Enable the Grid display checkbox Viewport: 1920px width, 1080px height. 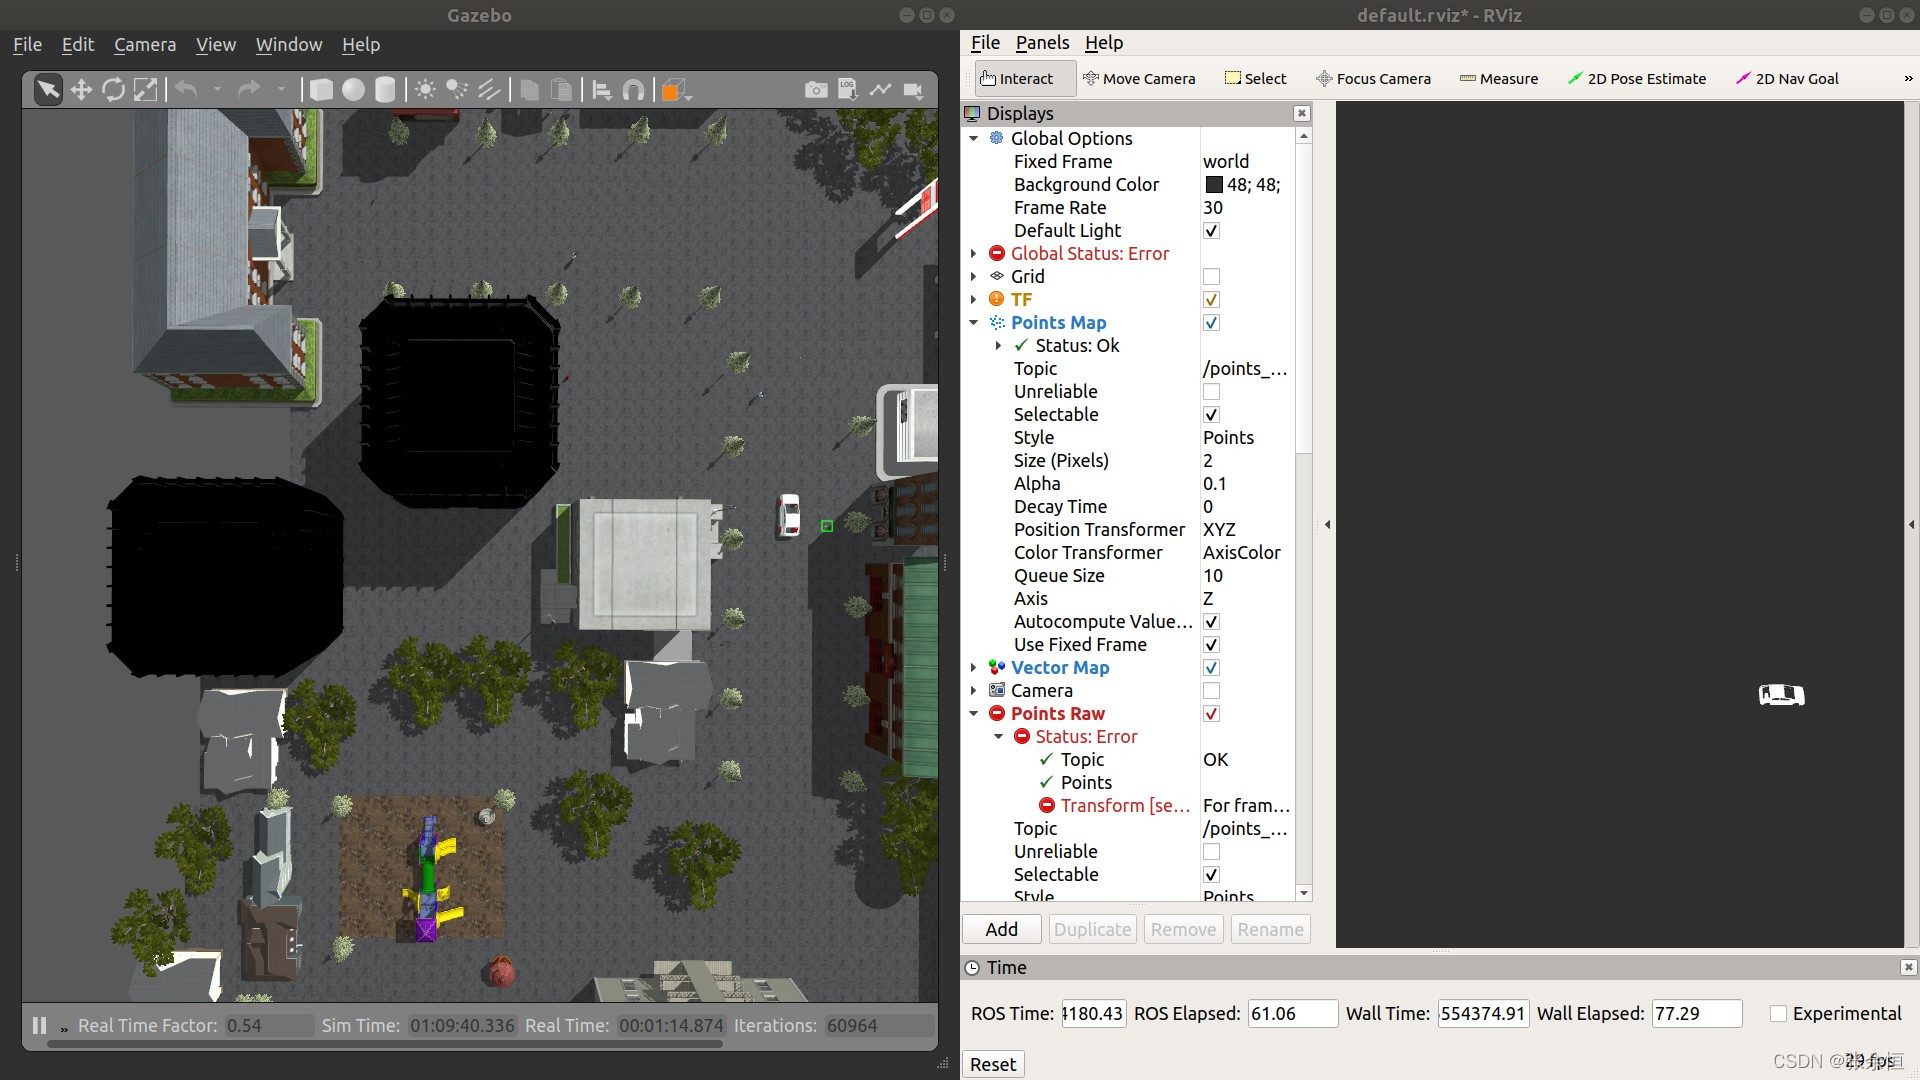point(1211,277)
